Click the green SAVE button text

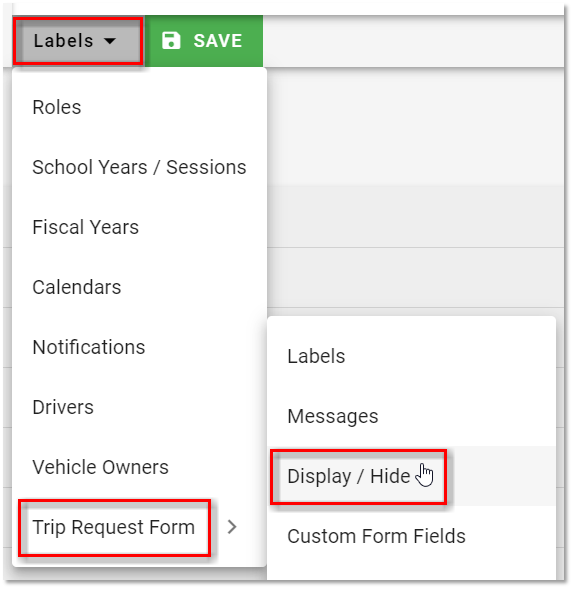(x=218, y=41)
